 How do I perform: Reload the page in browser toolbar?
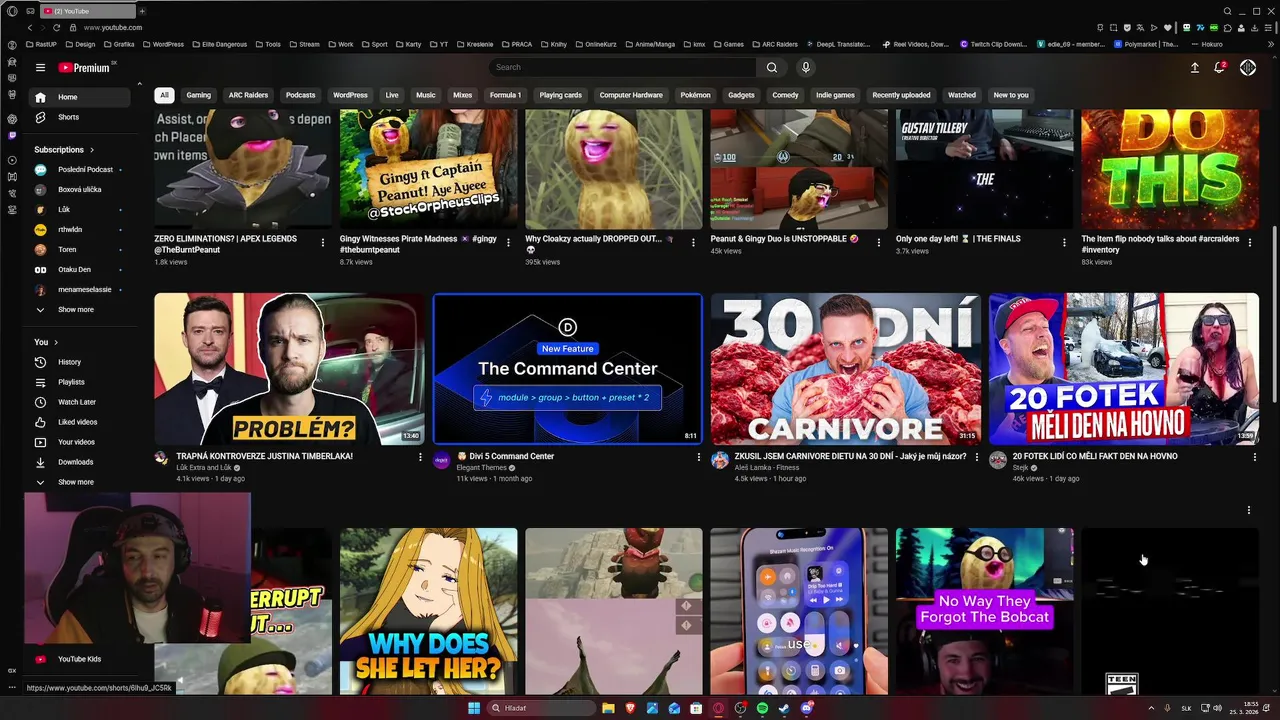pos(56,28)
